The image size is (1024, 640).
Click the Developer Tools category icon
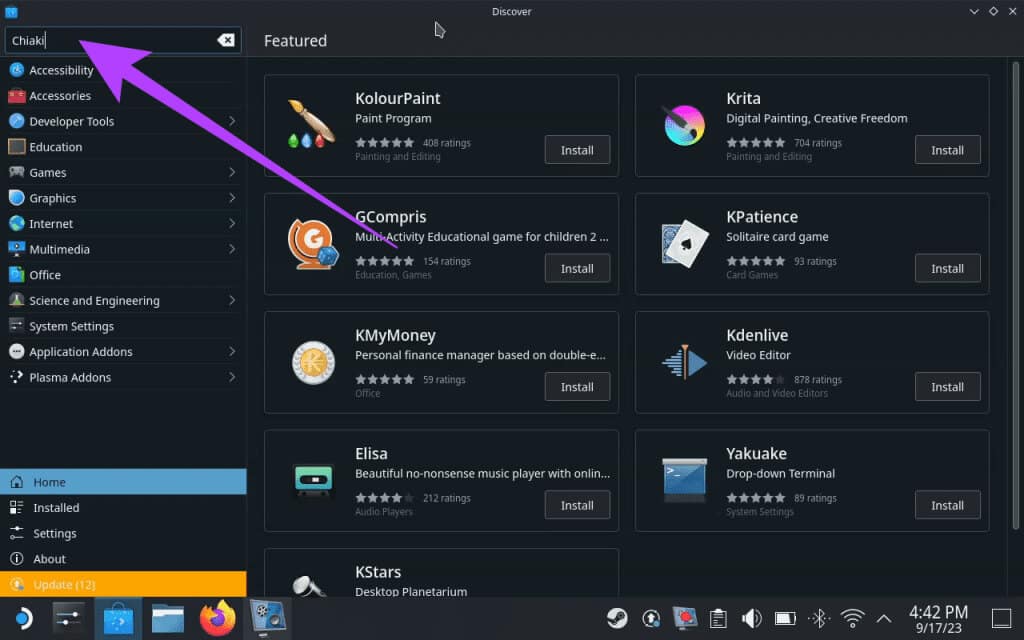click(16, 121)
